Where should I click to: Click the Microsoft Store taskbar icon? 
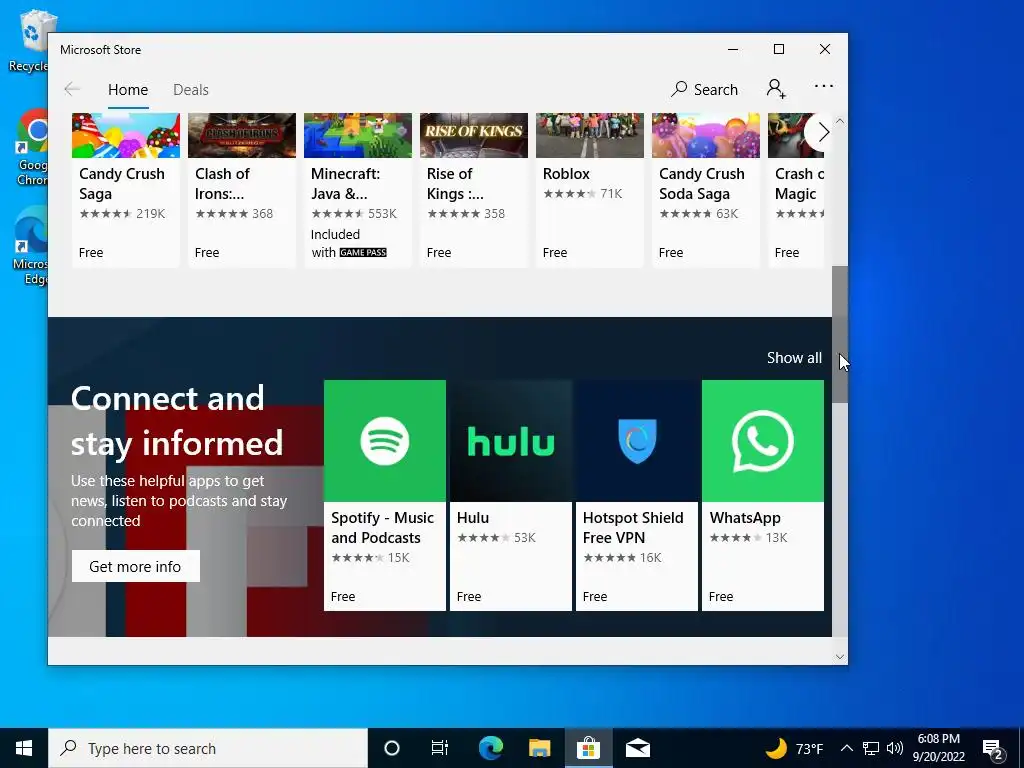[588, 748]
